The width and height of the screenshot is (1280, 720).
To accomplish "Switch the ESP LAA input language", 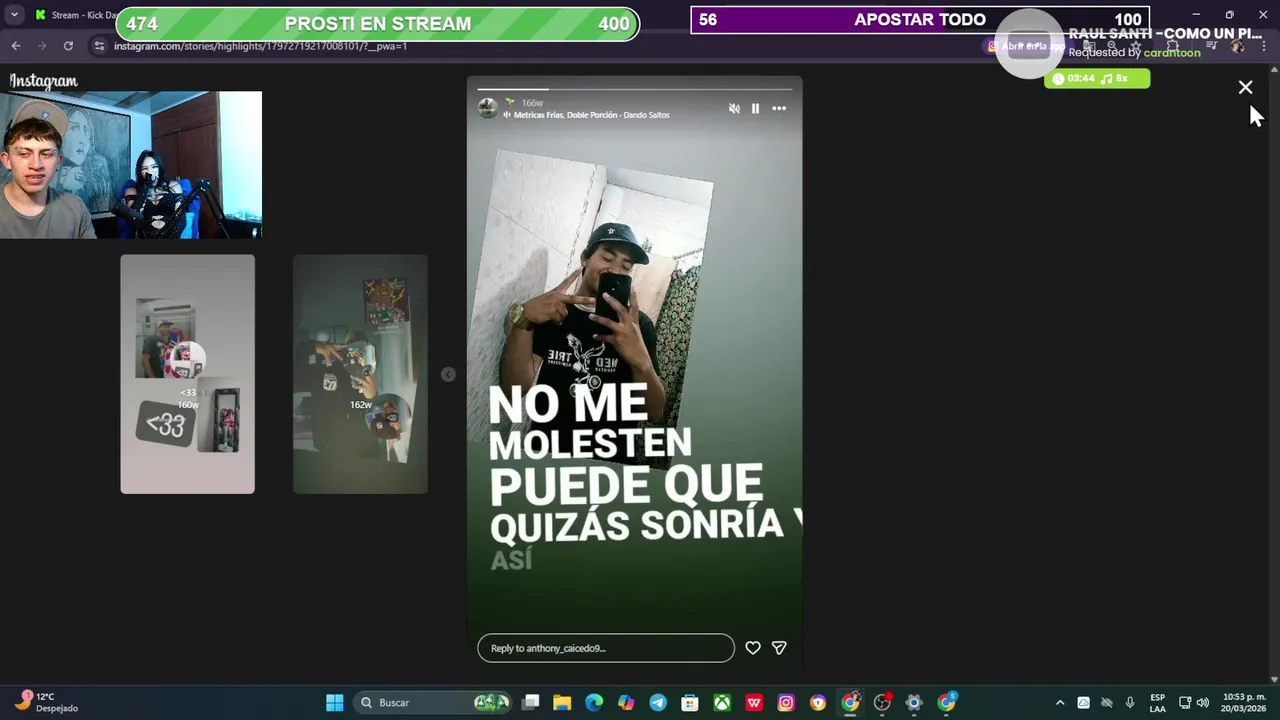I will pyautogui.click(x=1157, y=702).
